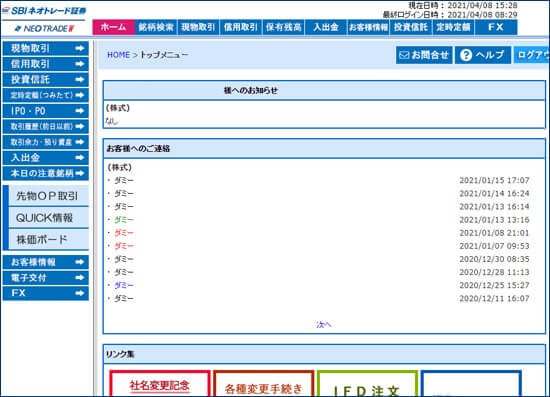This screenshot has width=550, height=397.
Task: Click the arrow icon beside 取引余力・預り資産
Action: tap(80, 142)
